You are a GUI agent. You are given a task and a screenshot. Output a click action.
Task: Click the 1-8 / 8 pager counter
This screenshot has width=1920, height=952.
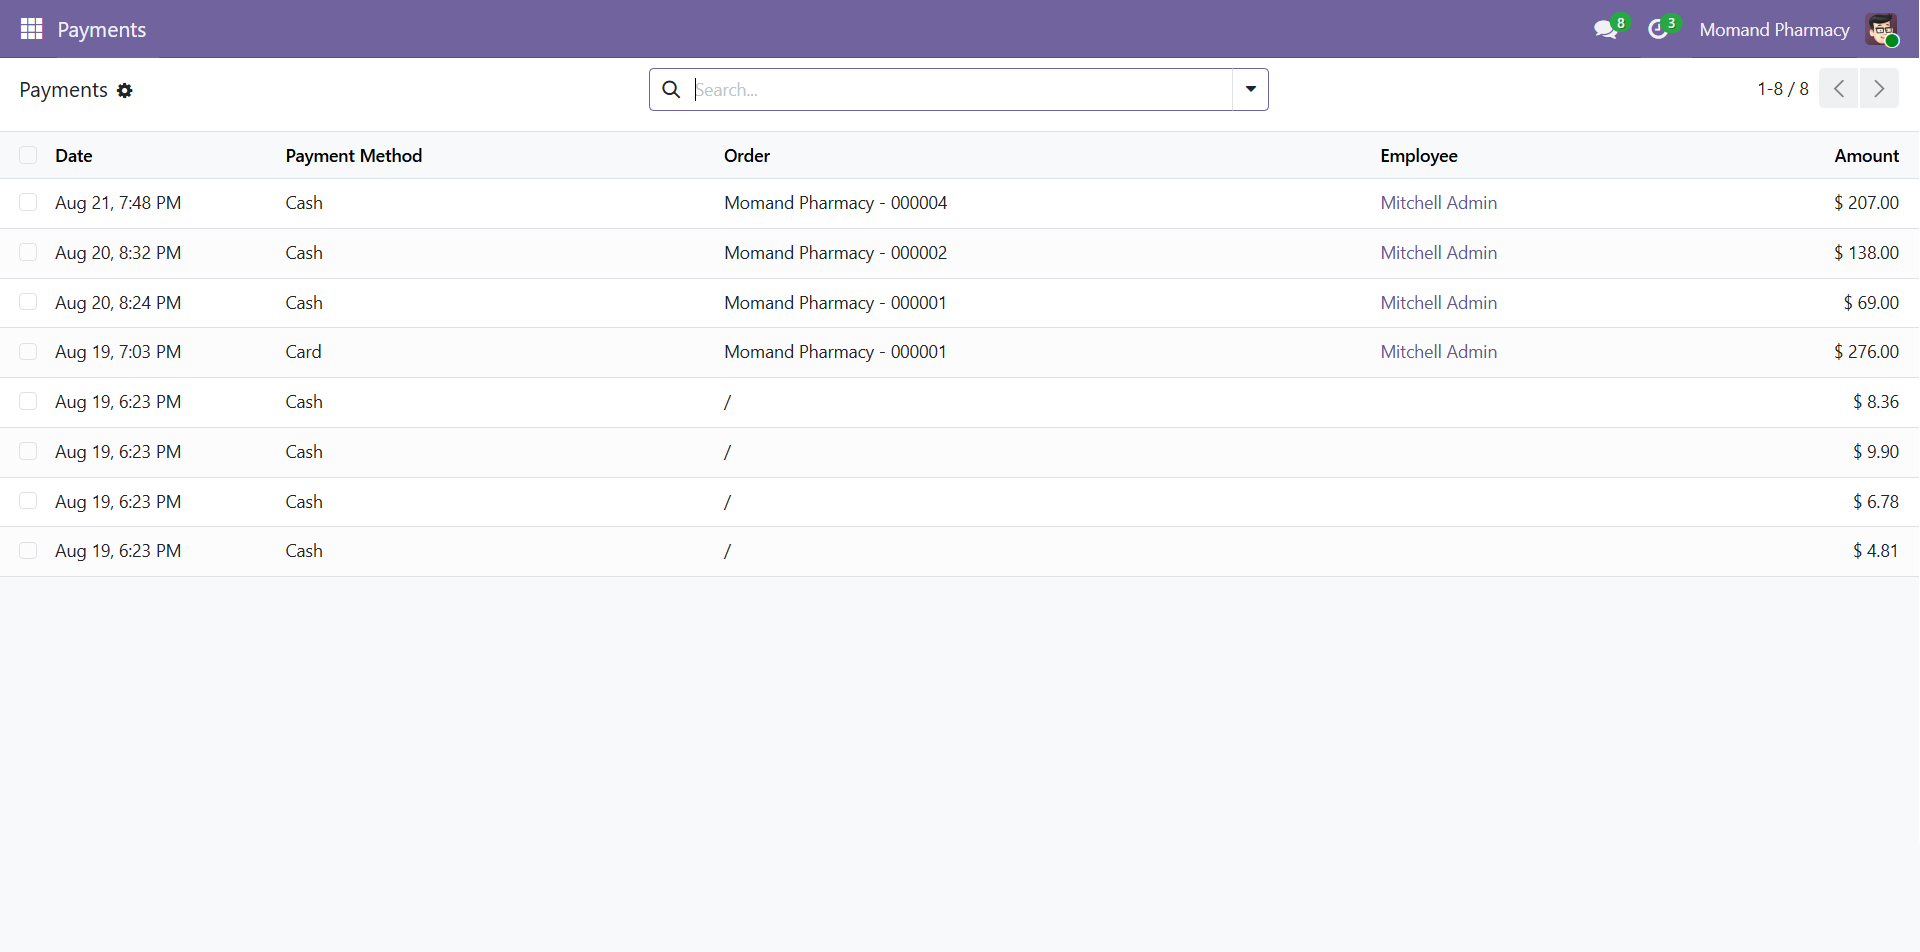pos(1783,89)
